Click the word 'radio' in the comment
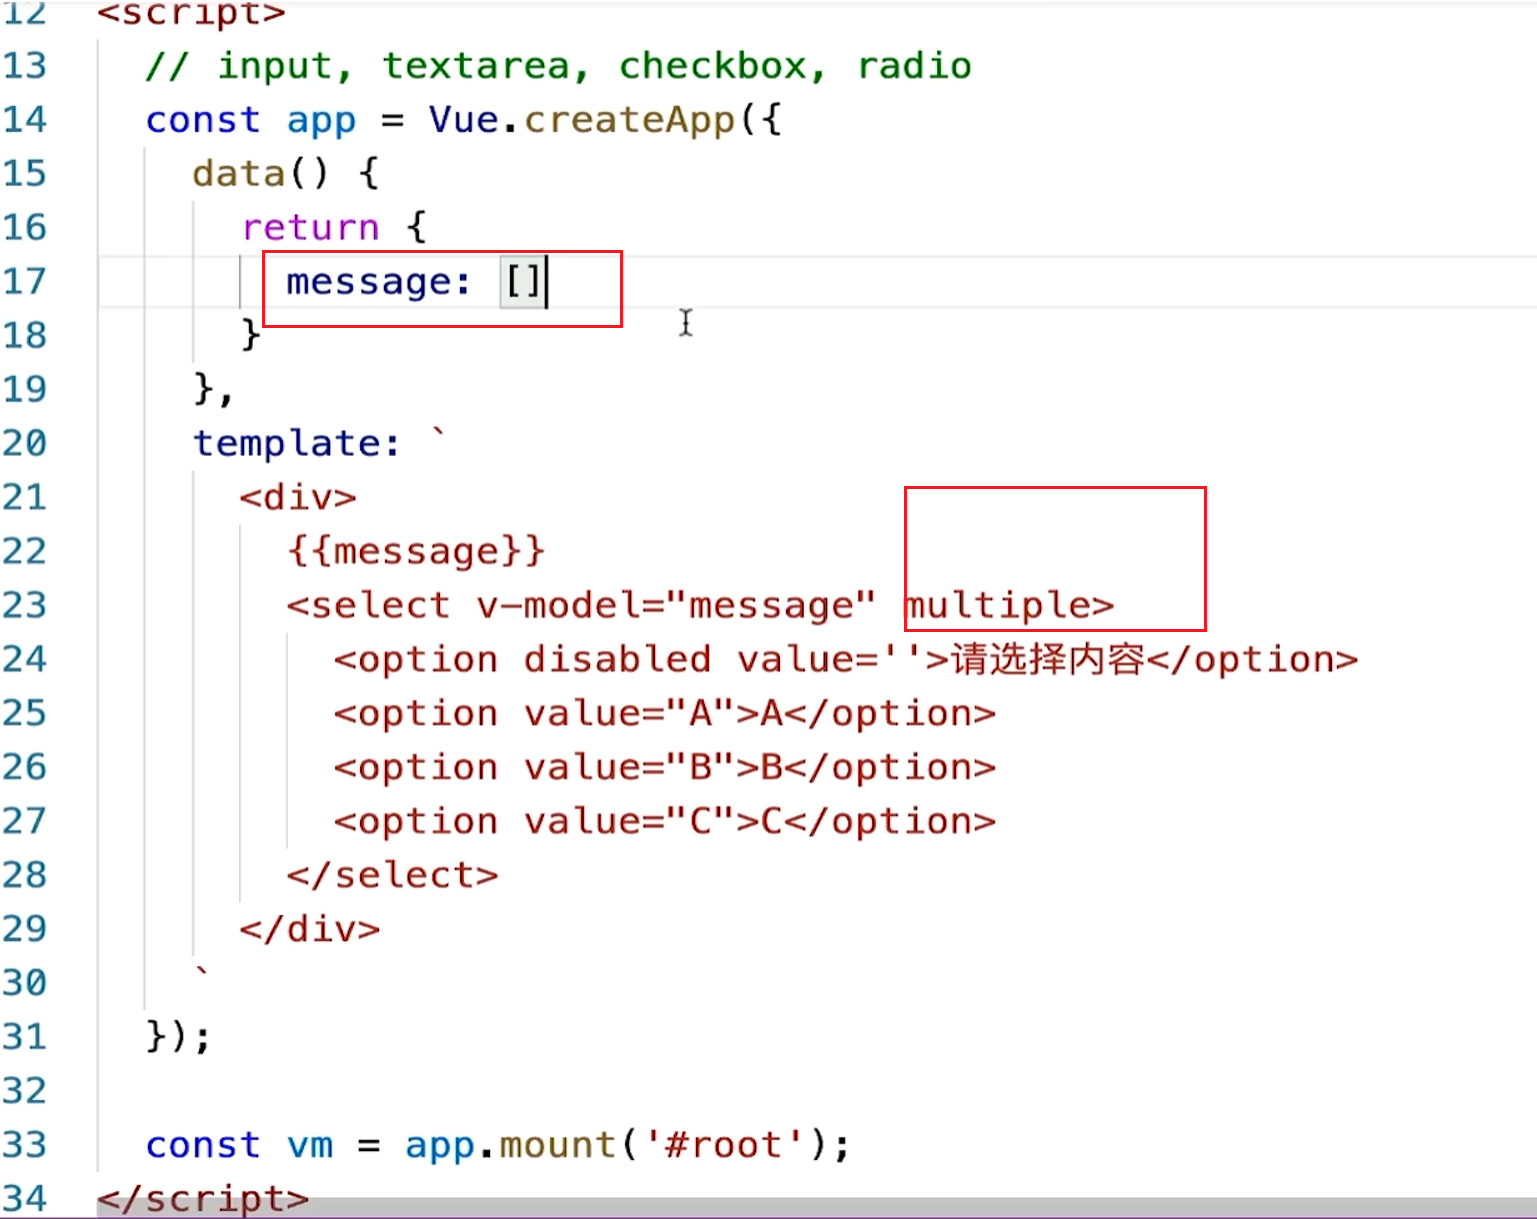 coord(914,67)
